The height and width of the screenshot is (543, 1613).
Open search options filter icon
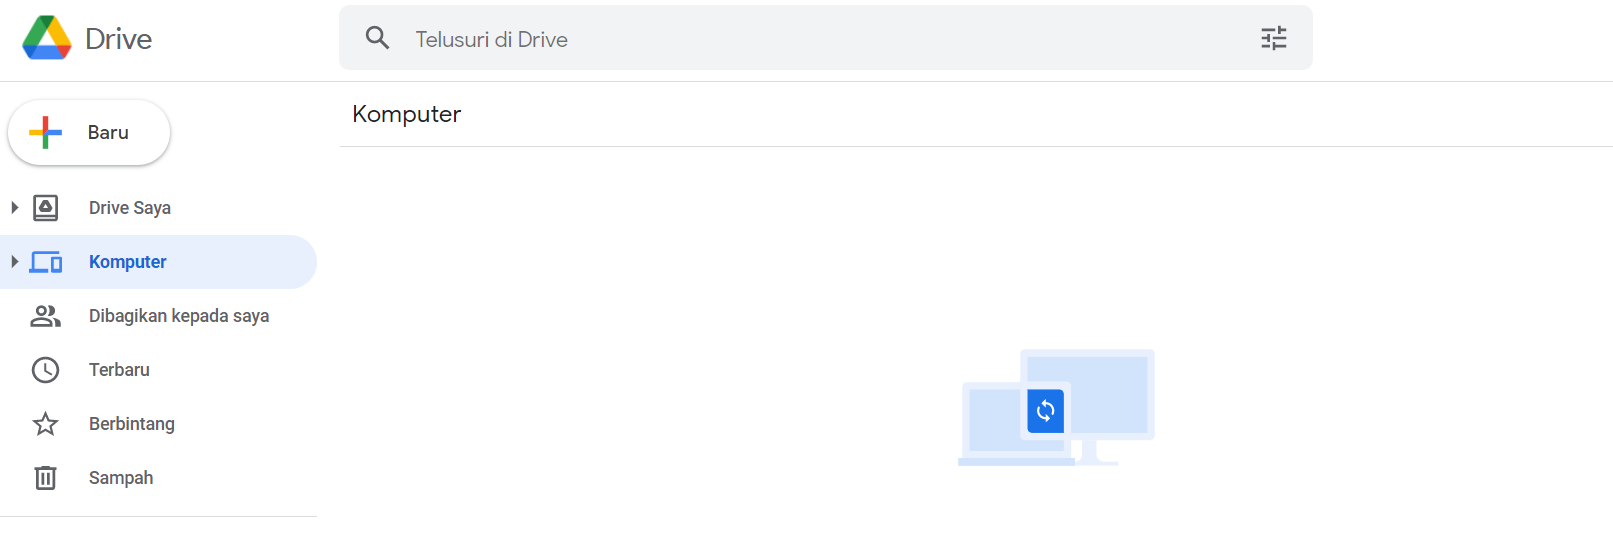(x=1273, y=38)
